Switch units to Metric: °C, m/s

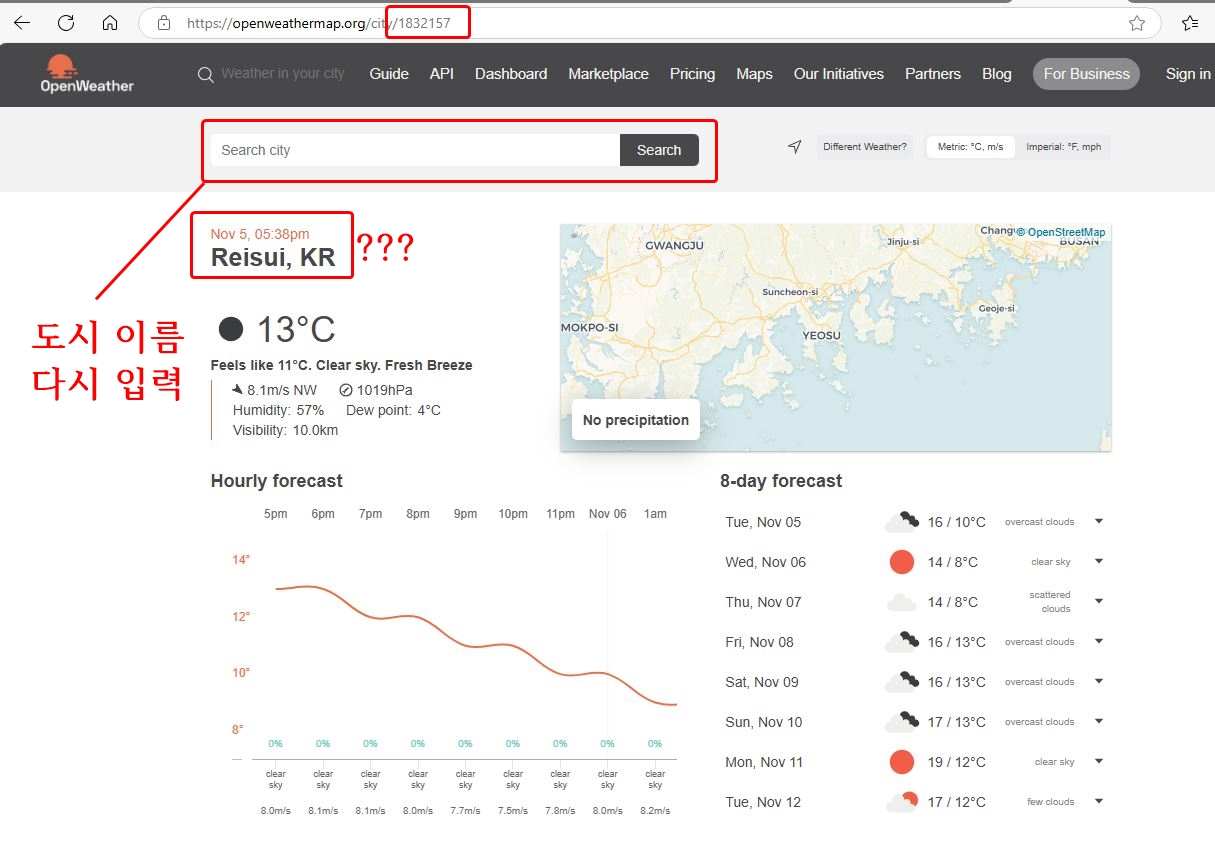click(x=970, y=147)
